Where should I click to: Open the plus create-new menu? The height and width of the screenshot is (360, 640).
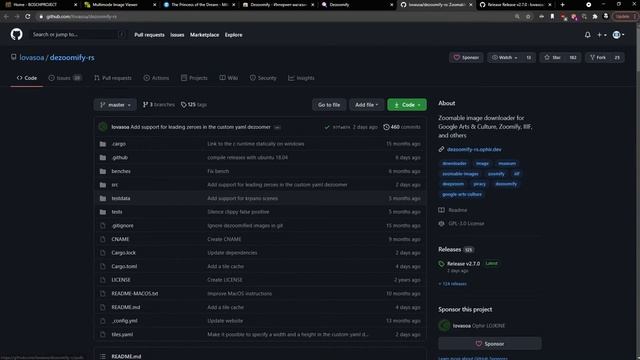[602, 35]
